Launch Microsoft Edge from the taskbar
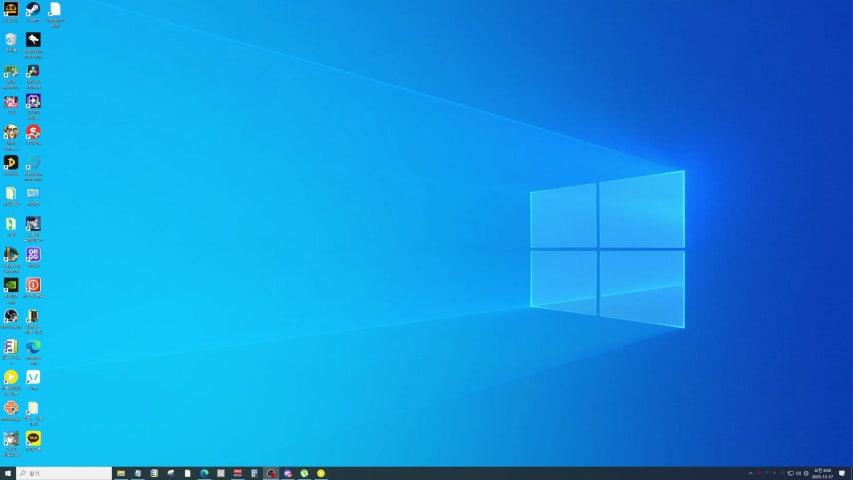This screenshot has width=853, height=480. [204, 473]
